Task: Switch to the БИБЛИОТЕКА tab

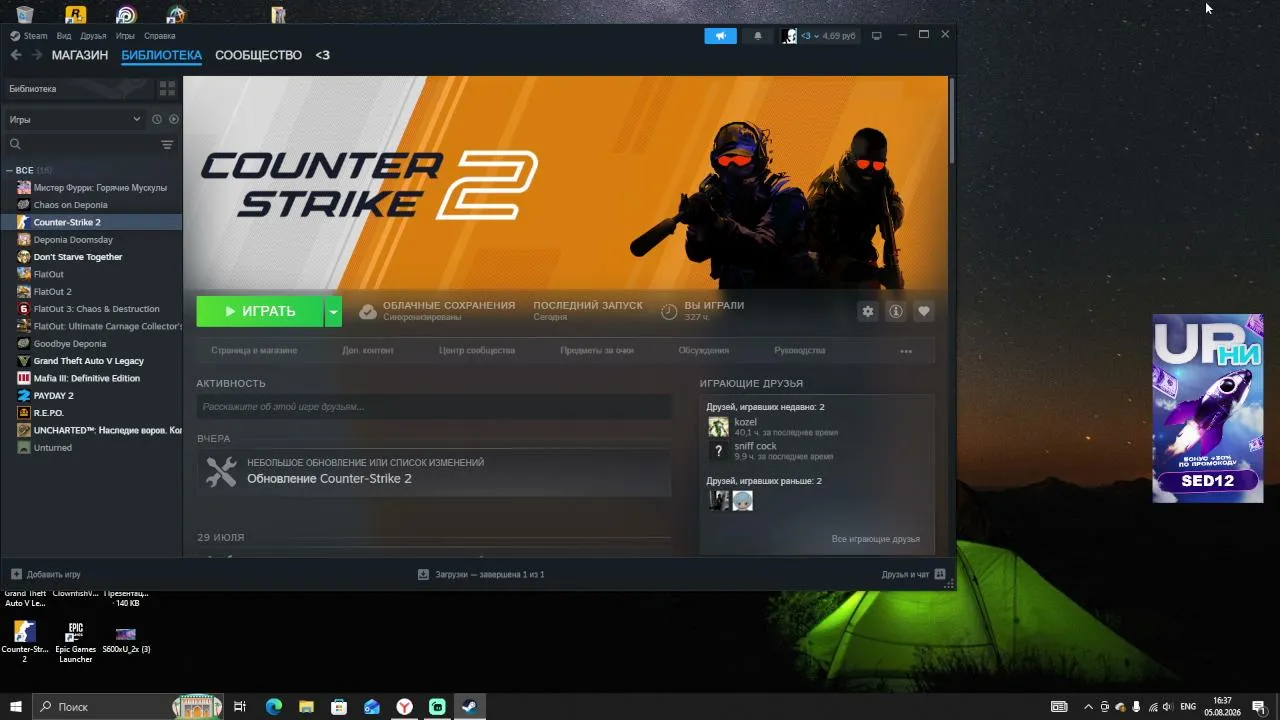Action: (x=162, y=55)
